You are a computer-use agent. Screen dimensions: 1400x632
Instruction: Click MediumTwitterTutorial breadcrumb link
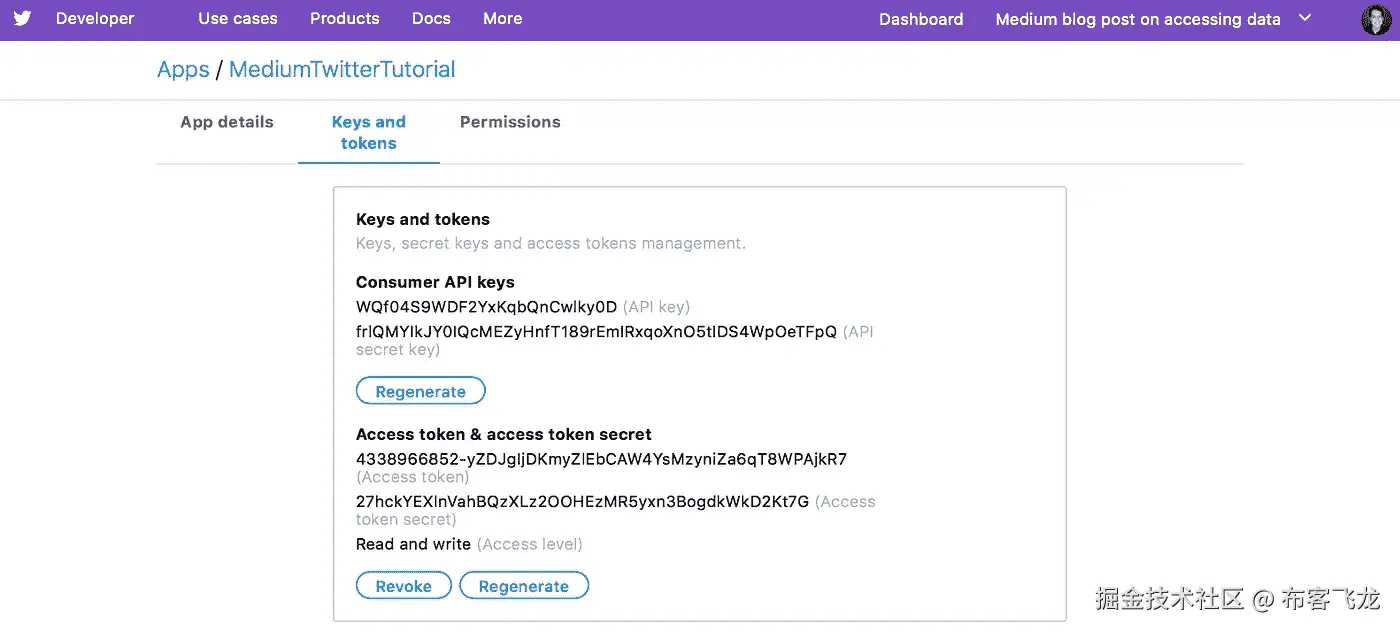click(342, 70)
